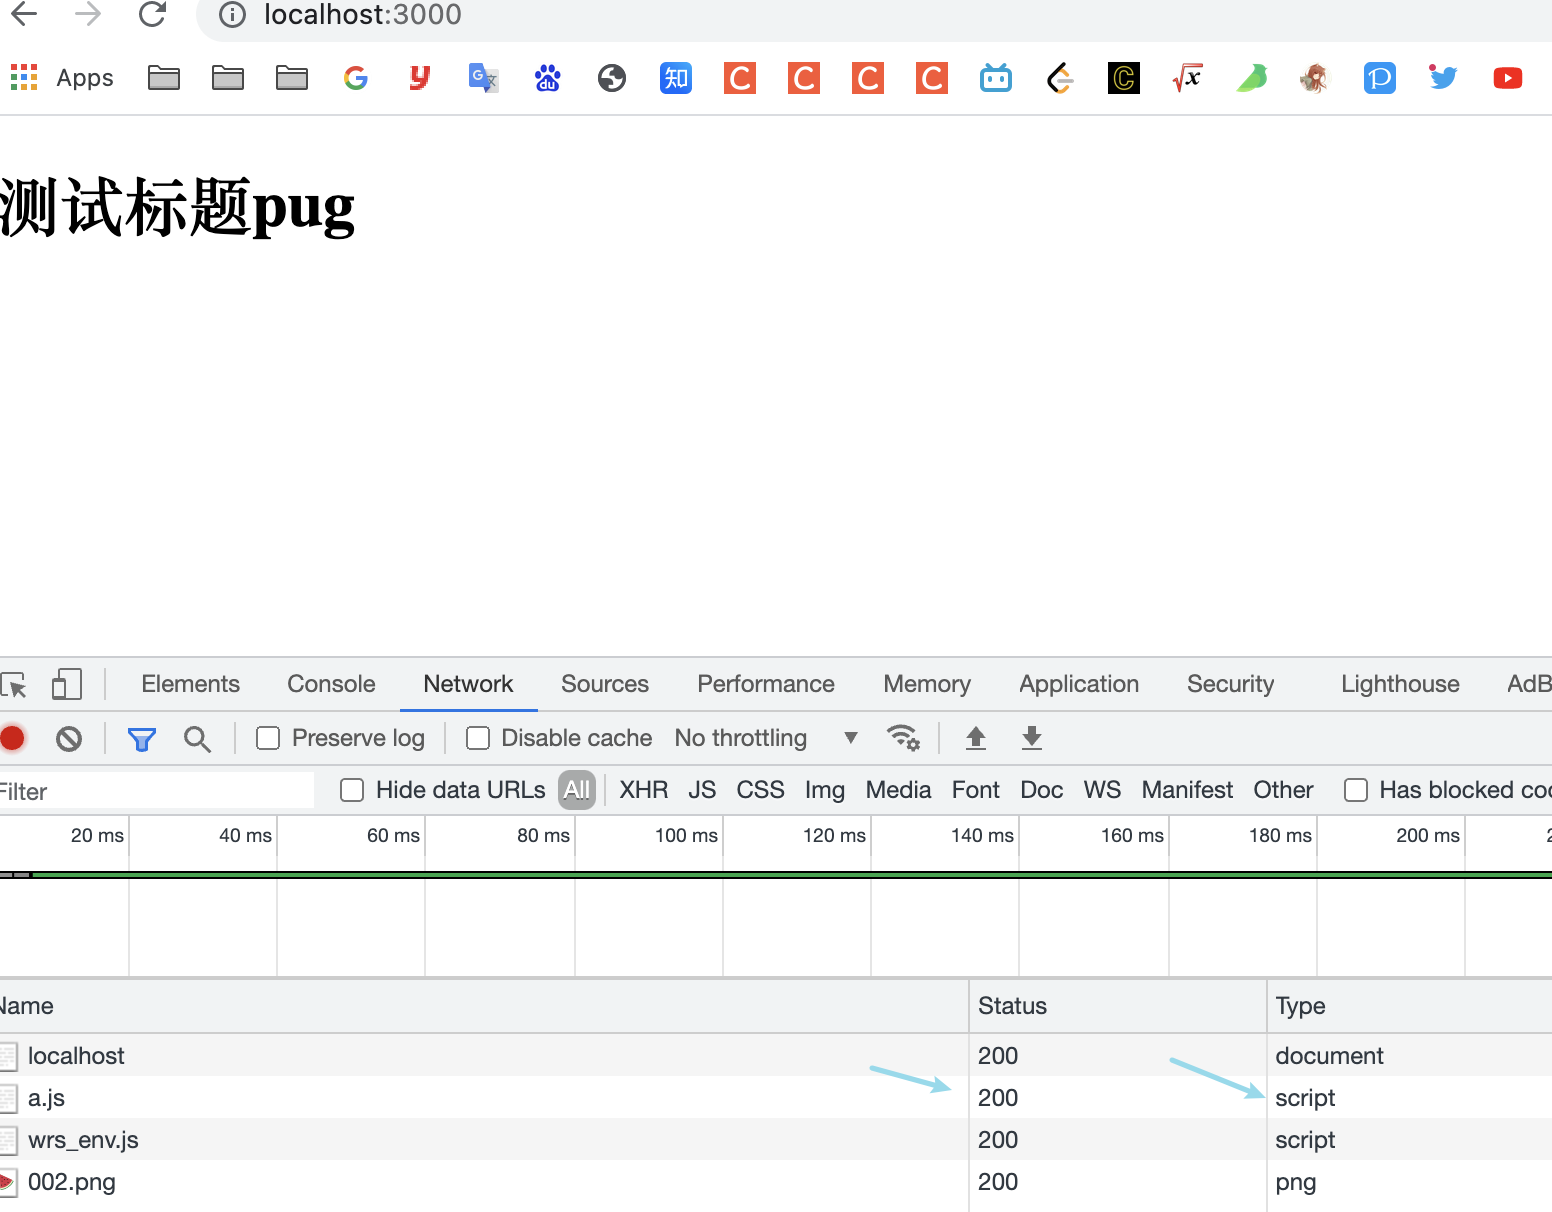
Task: Sort requests by Status column
Action: pyautogui.click(x=1117, y=1006)
